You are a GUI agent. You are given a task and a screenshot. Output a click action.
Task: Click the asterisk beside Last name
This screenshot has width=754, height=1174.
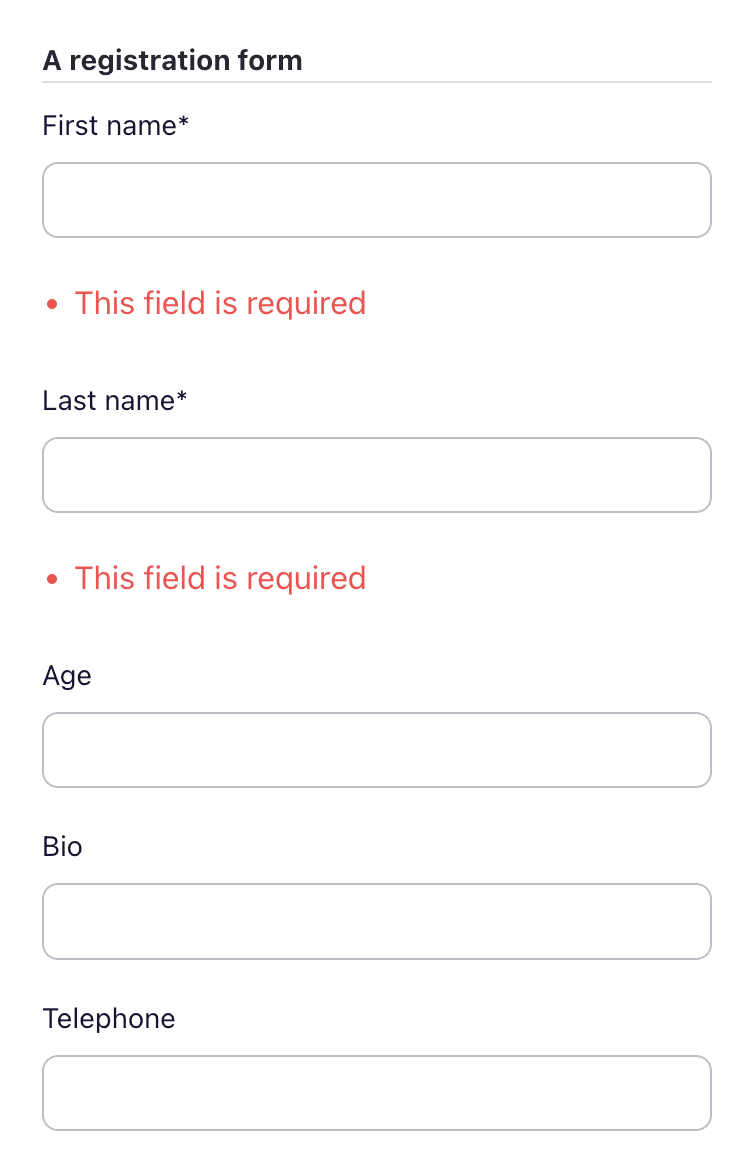182,396
